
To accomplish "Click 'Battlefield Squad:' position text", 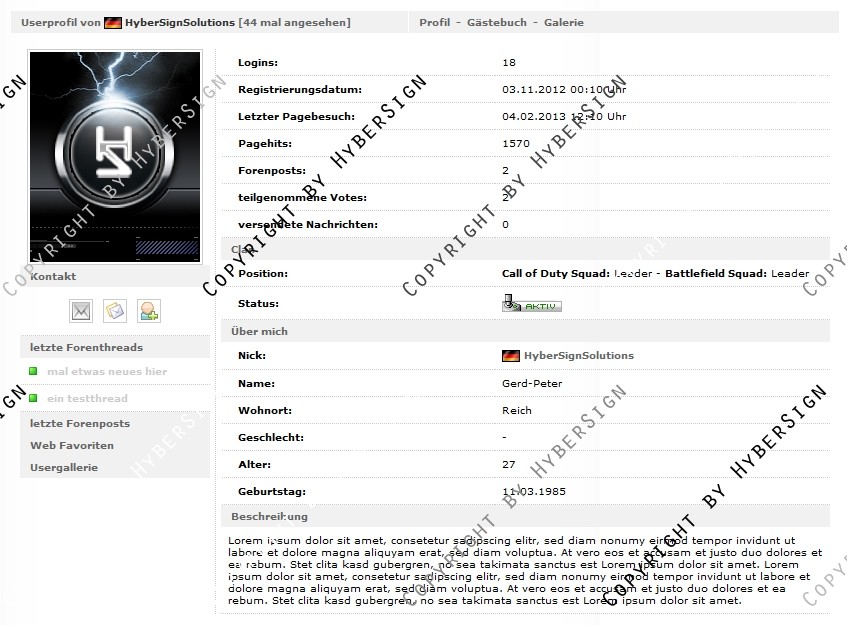I will [716, 273].
